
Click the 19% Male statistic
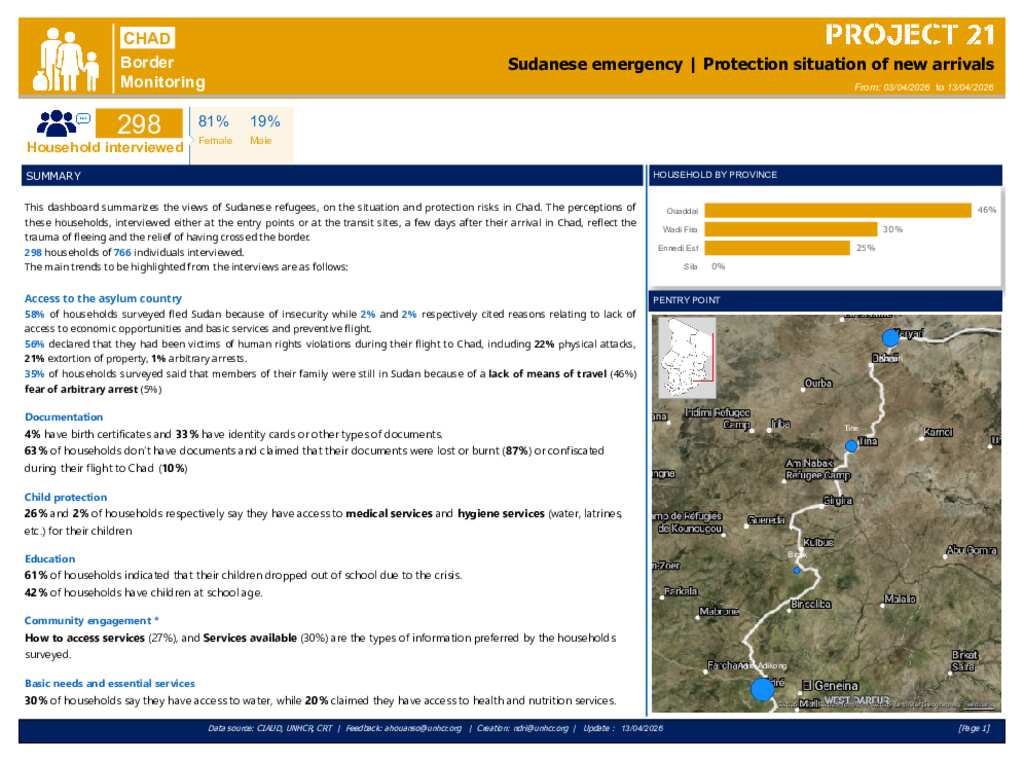(x=264, y=129)
